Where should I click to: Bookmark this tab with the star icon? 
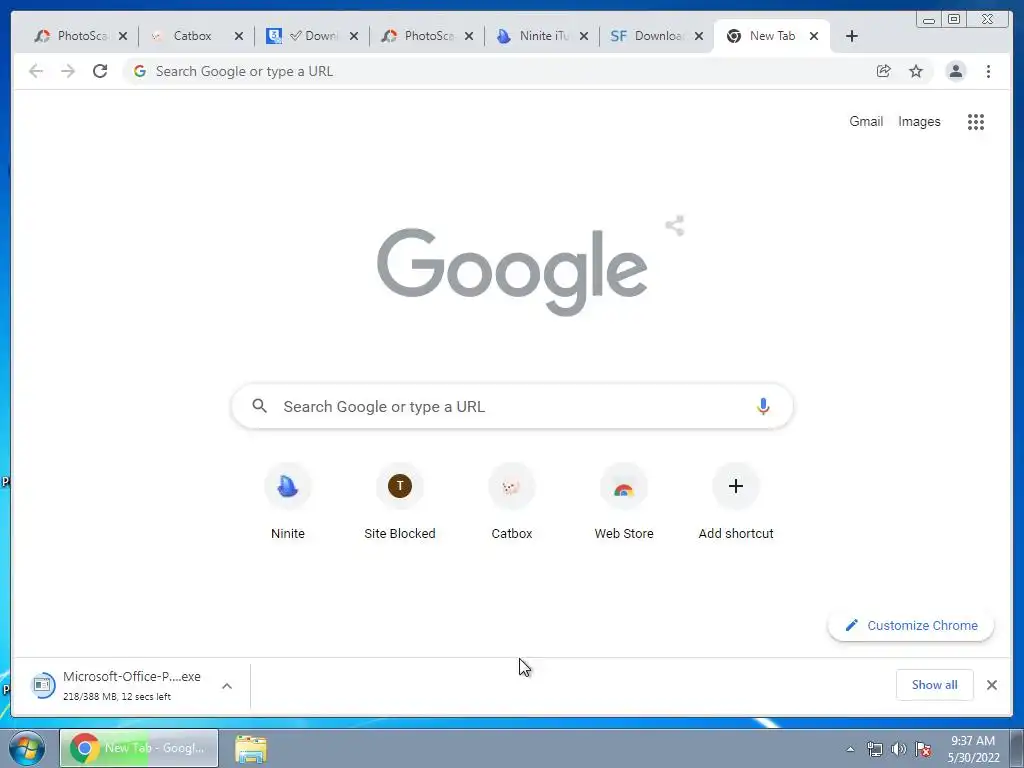[916, 71]
